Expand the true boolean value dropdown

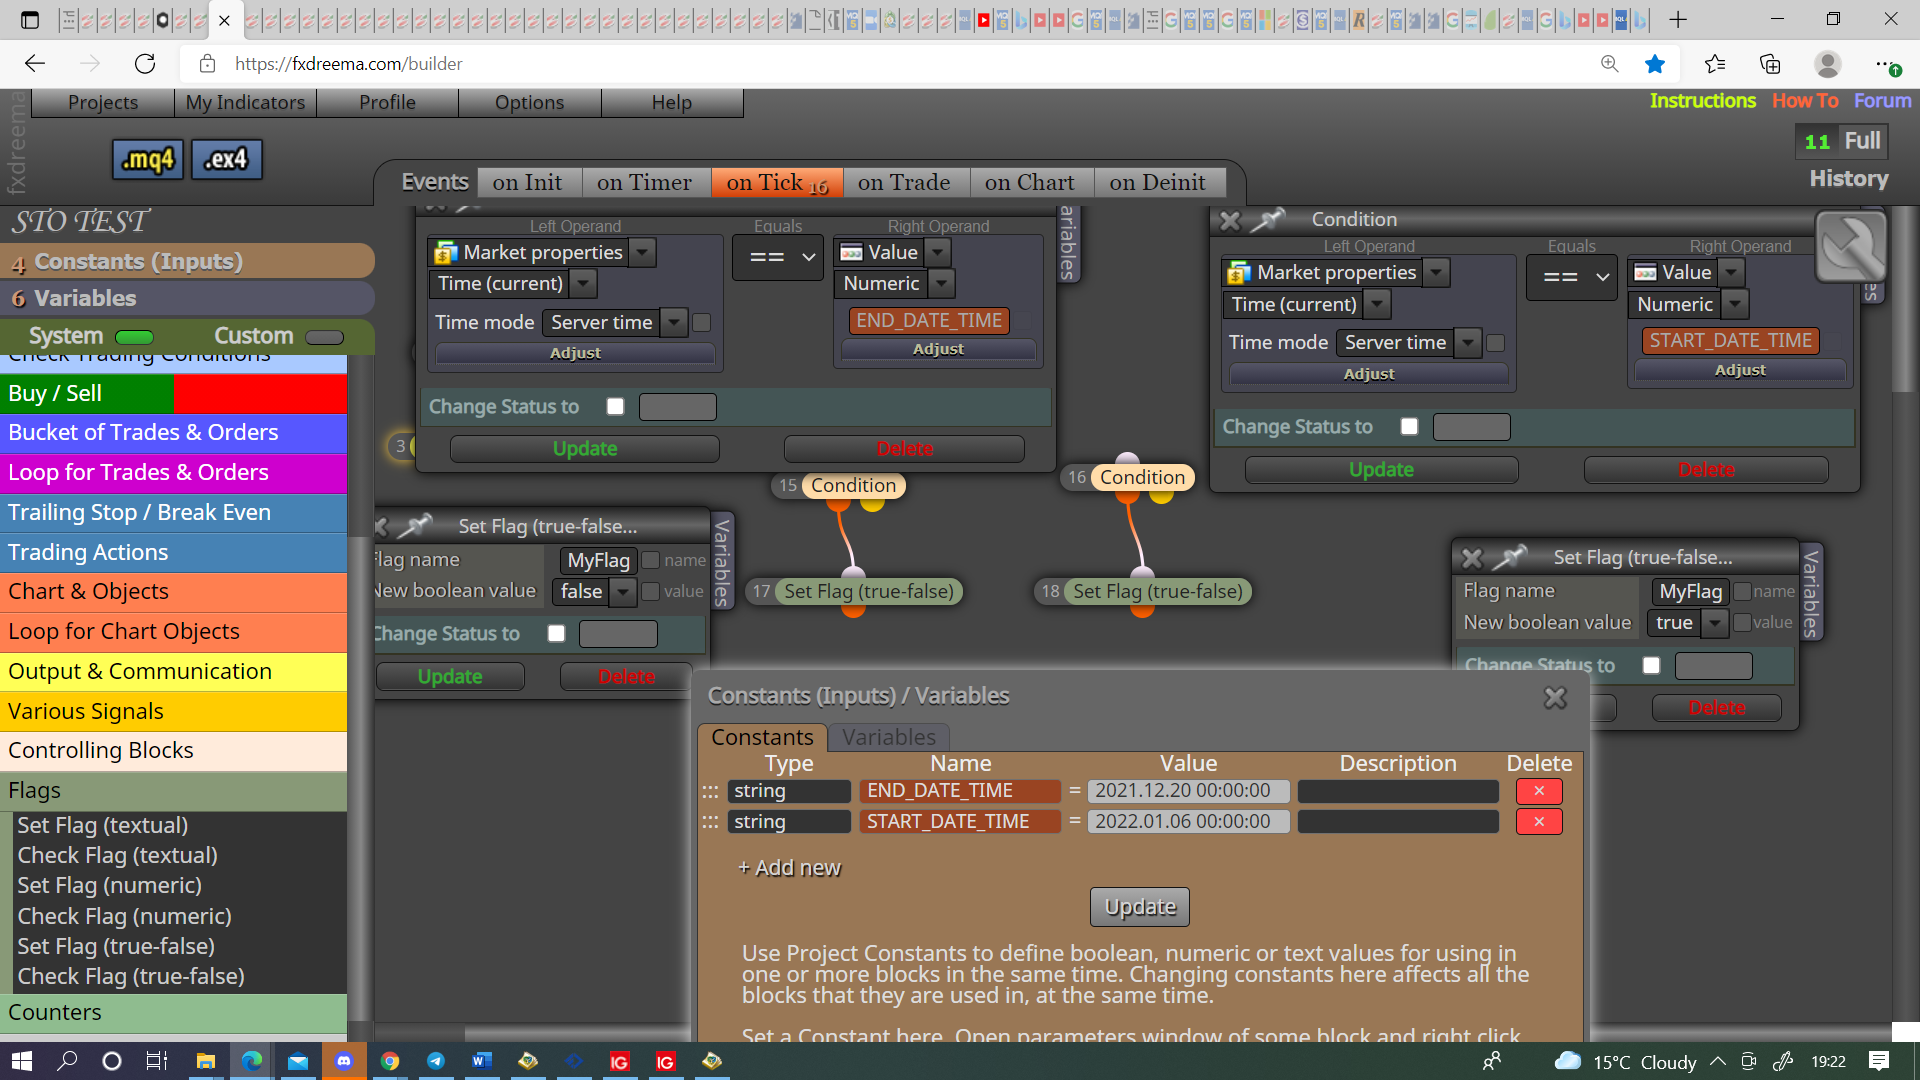coord(1715,623)
